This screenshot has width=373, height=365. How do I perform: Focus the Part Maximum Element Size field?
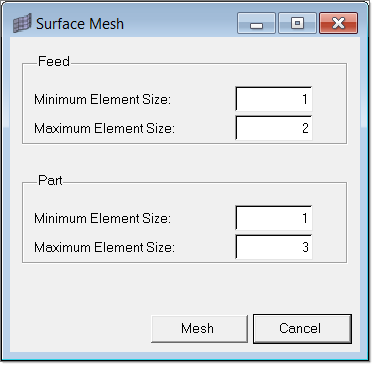[274, 247]
